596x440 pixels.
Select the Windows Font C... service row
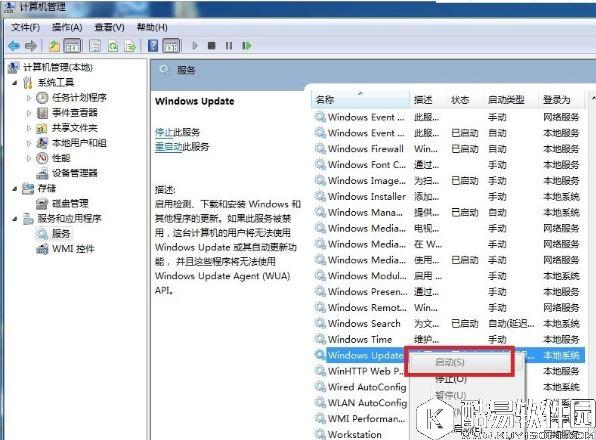pos(449,165)
